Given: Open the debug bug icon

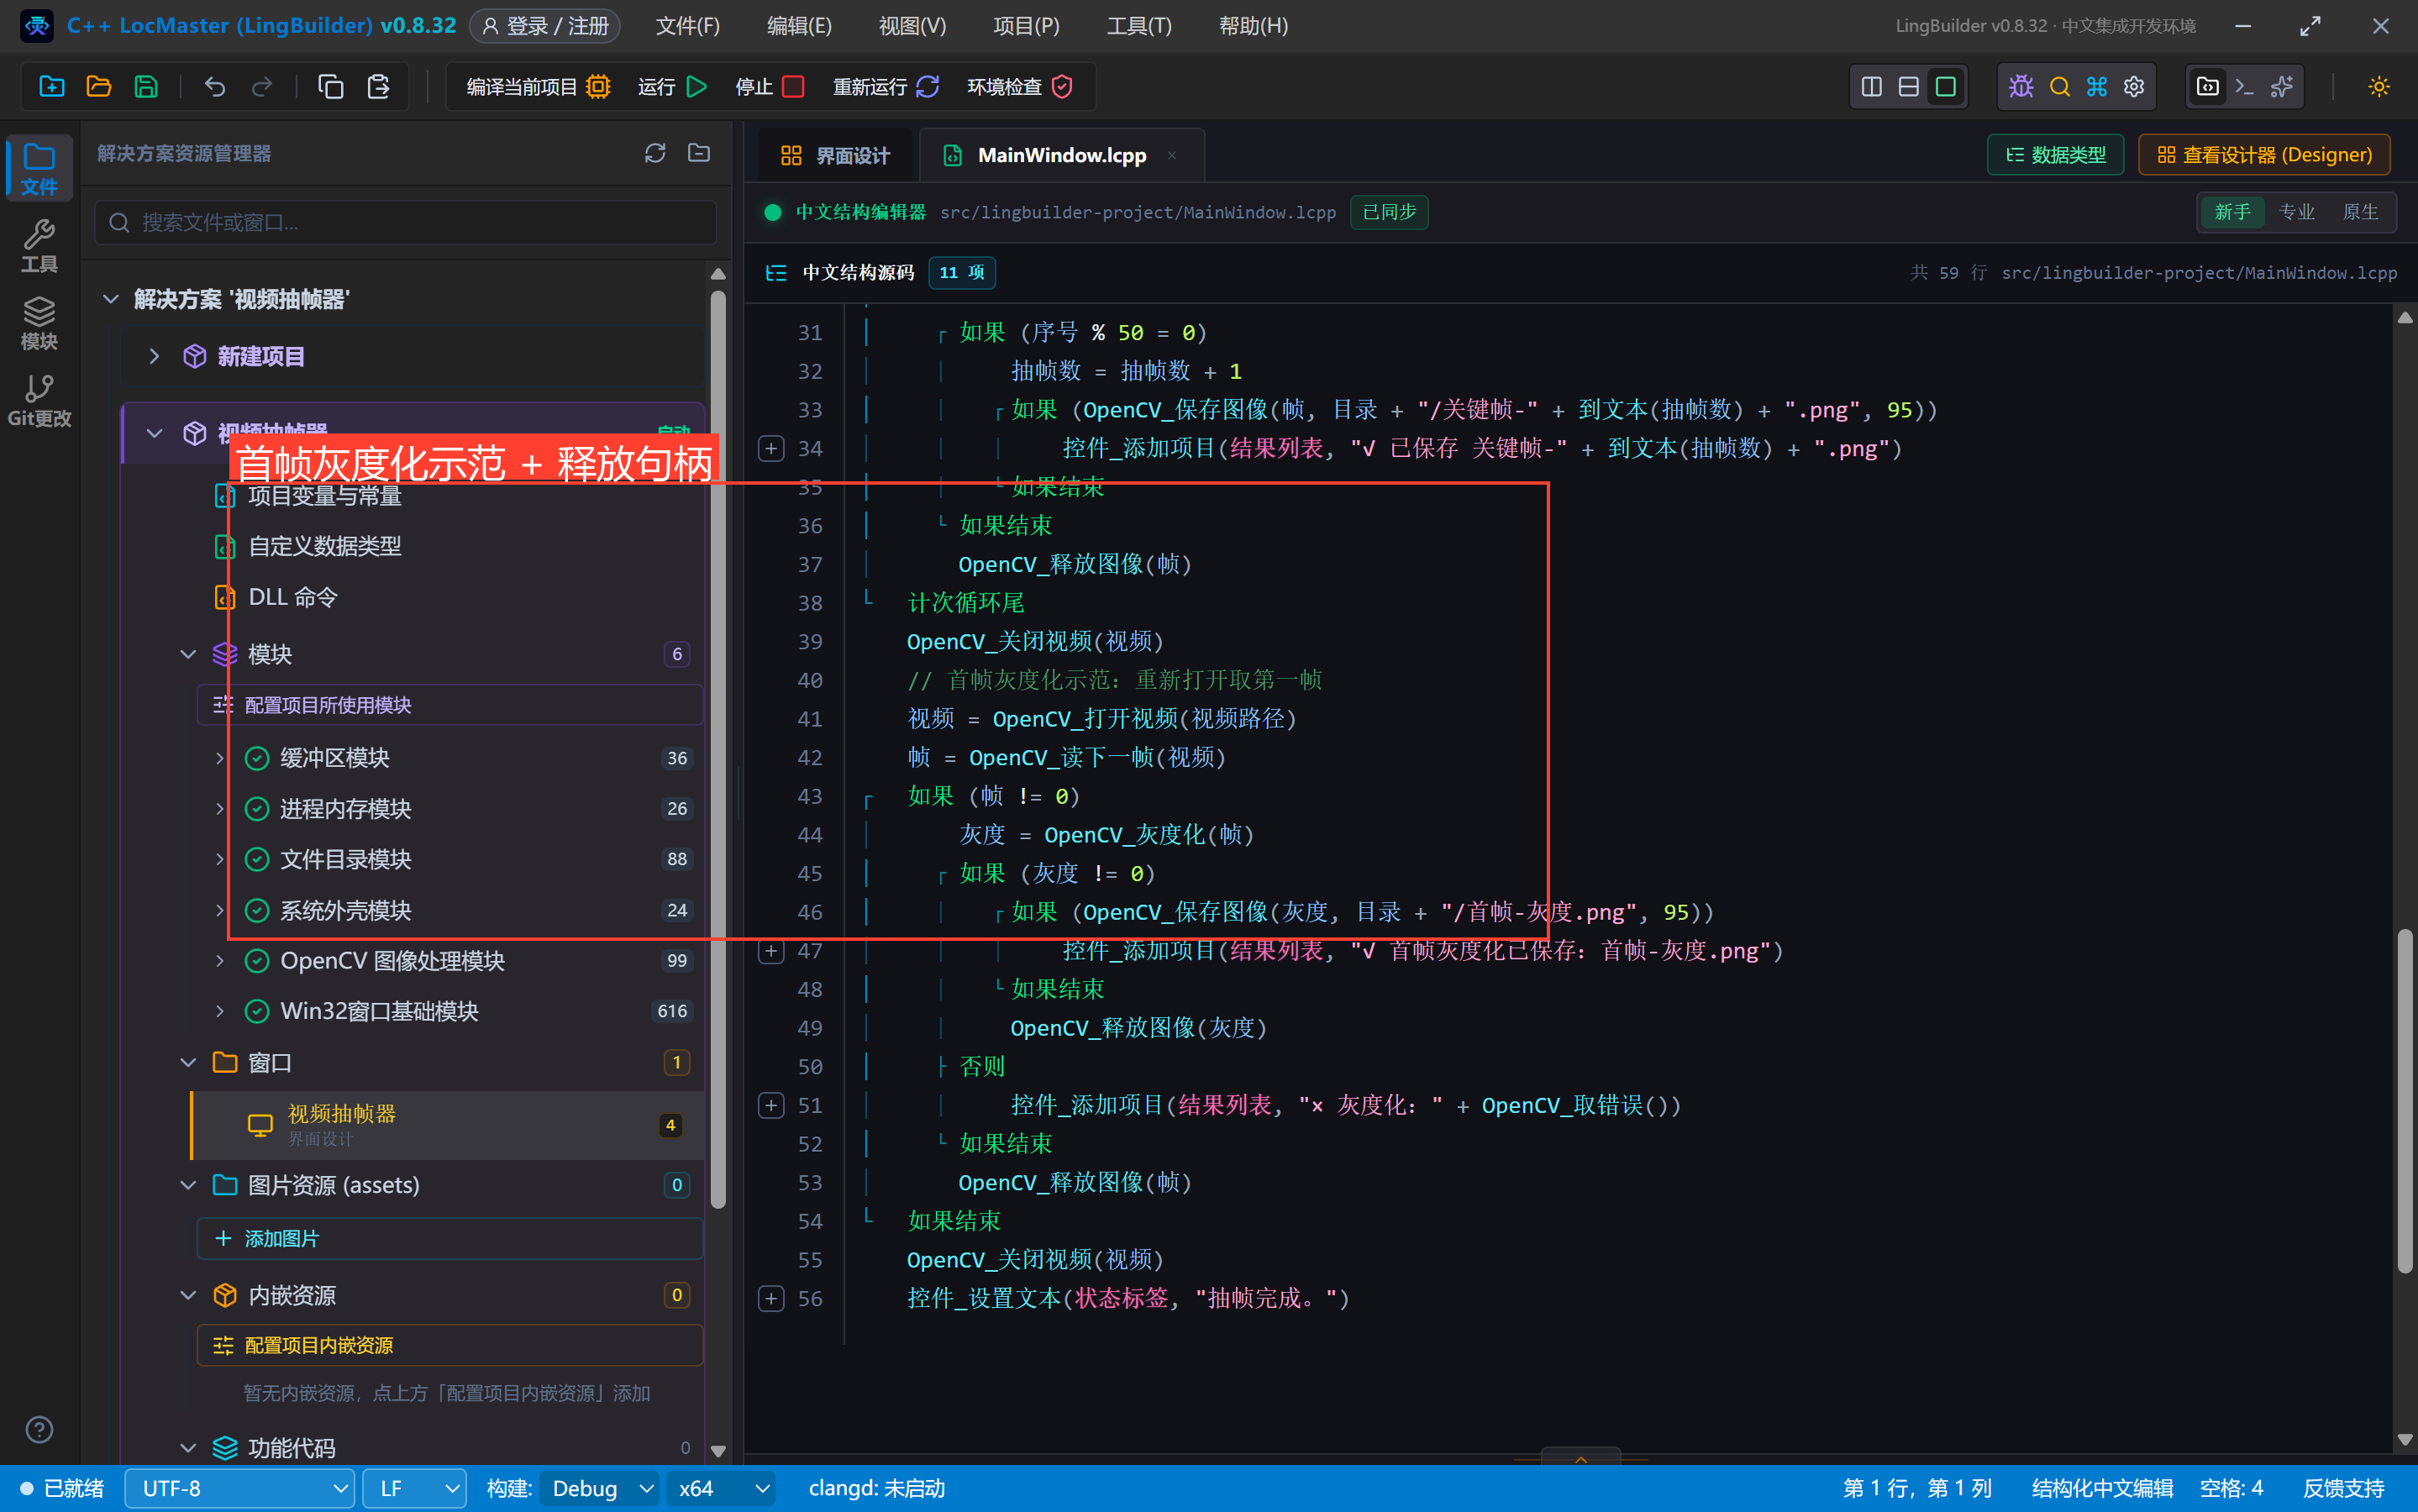Looking at the screenshot, I should click(x=2021, y=87).
